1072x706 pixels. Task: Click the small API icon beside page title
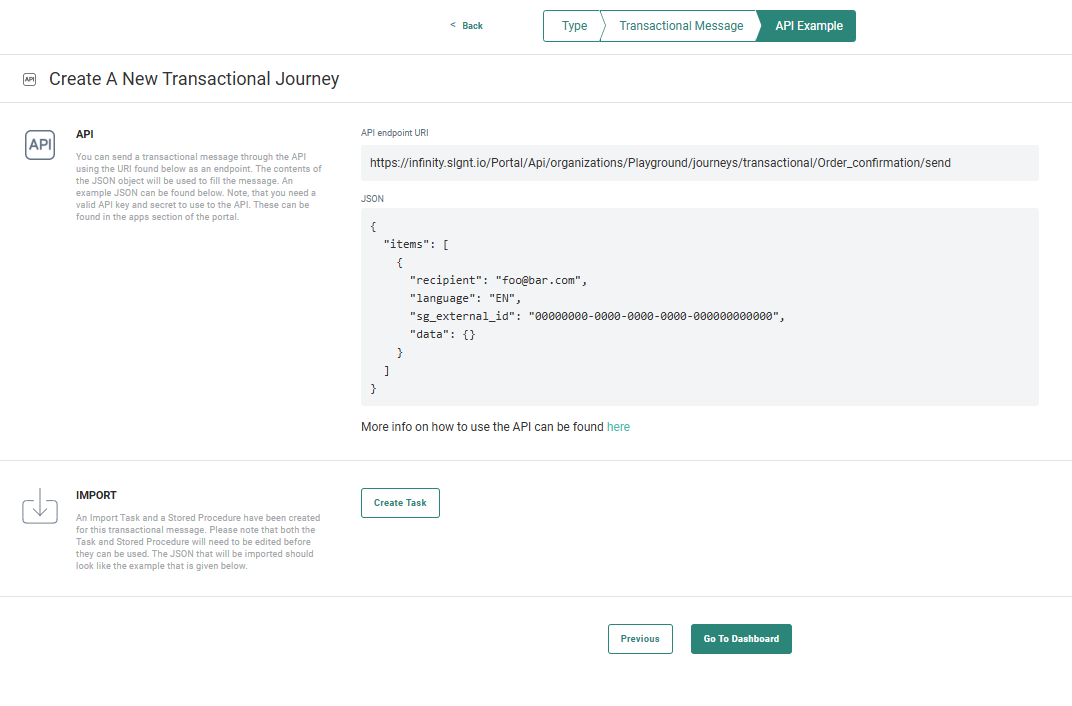[x=29, y=79]
